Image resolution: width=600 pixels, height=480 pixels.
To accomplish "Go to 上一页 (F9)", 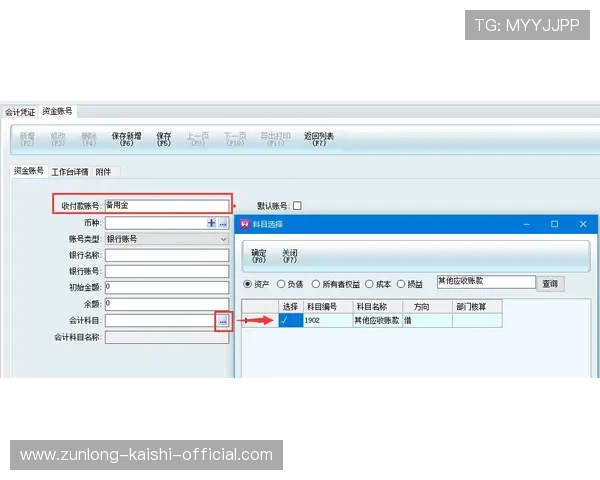I will 198,139.
